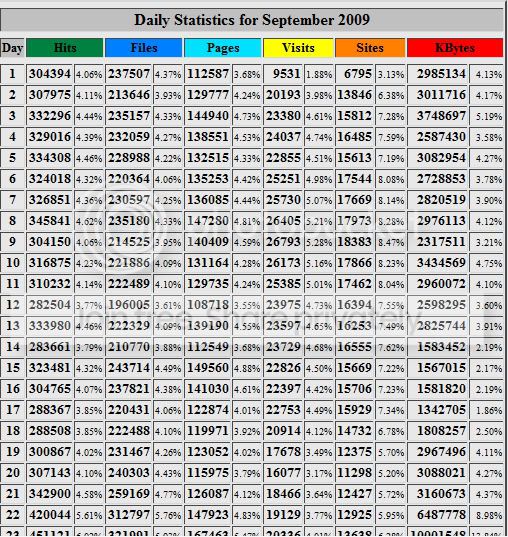This screenshot has height=537, width=508.
Task: Select visits percentage 5.28% on day 9
Action: point(319,242)
